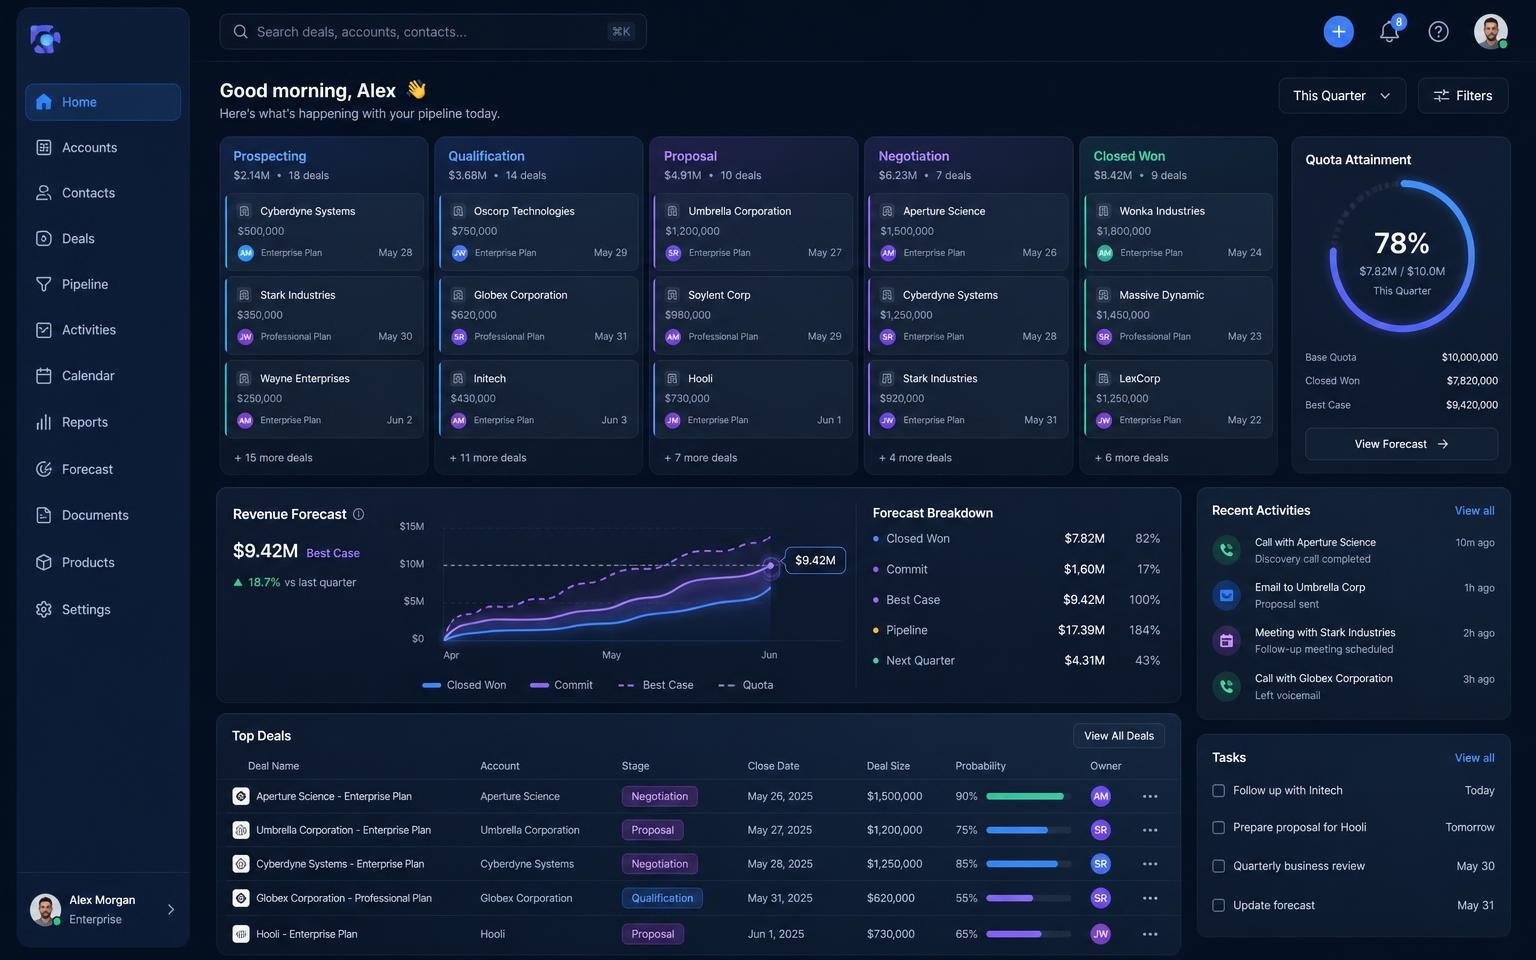Click the CRM app logo

point(45,39)
